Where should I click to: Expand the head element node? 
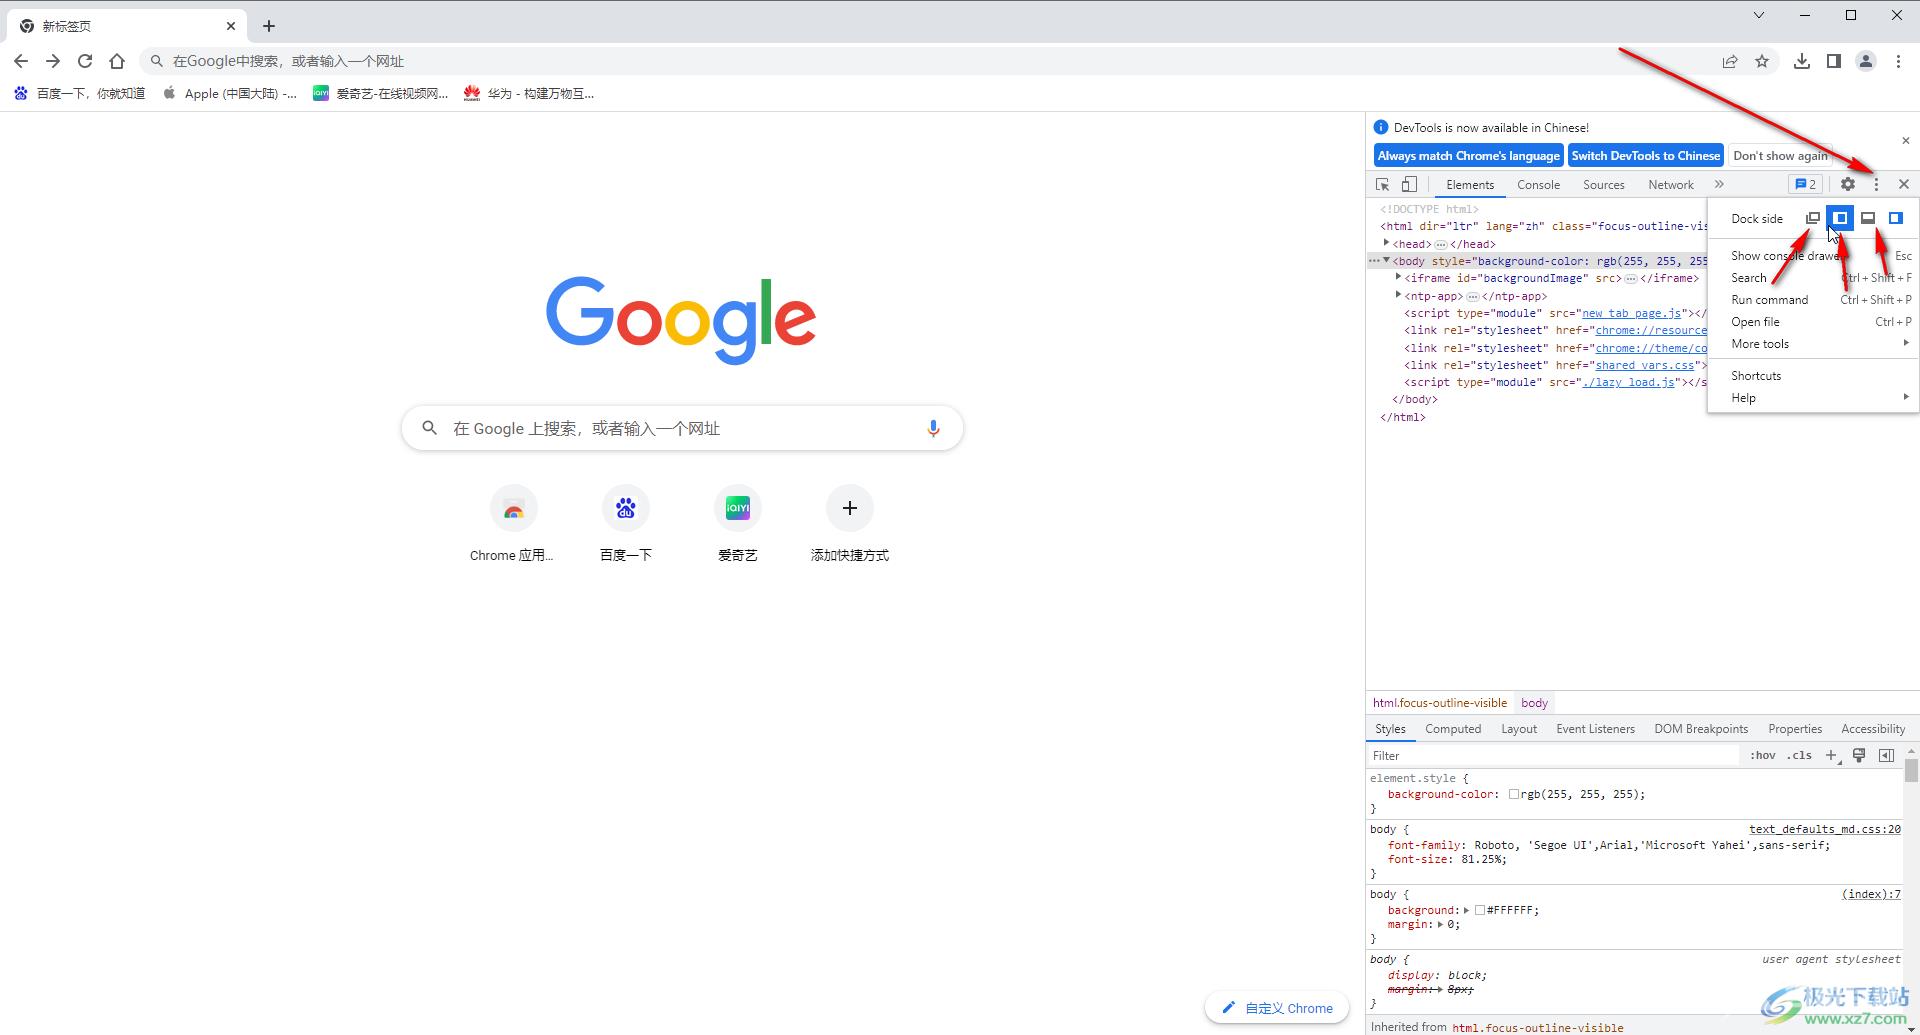[x=1386, y=243]
